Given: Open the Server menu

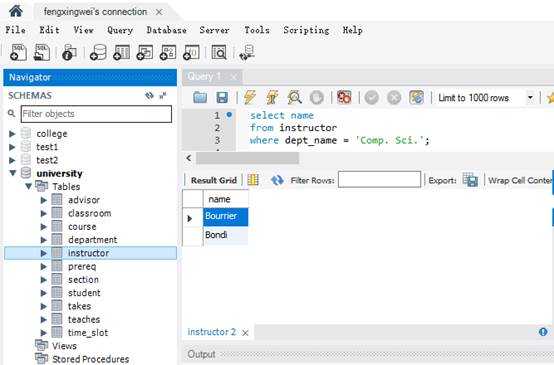Looking at the screenshot, I should click(214, 30).
